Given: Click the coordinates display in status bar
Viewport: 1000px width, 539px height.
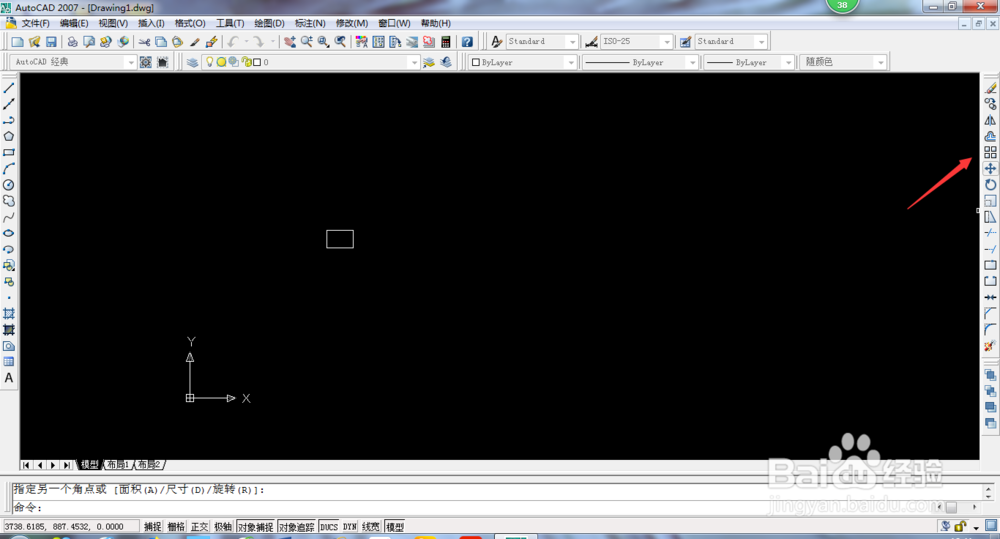Looking at the screenshot, I should click(70, 527).
